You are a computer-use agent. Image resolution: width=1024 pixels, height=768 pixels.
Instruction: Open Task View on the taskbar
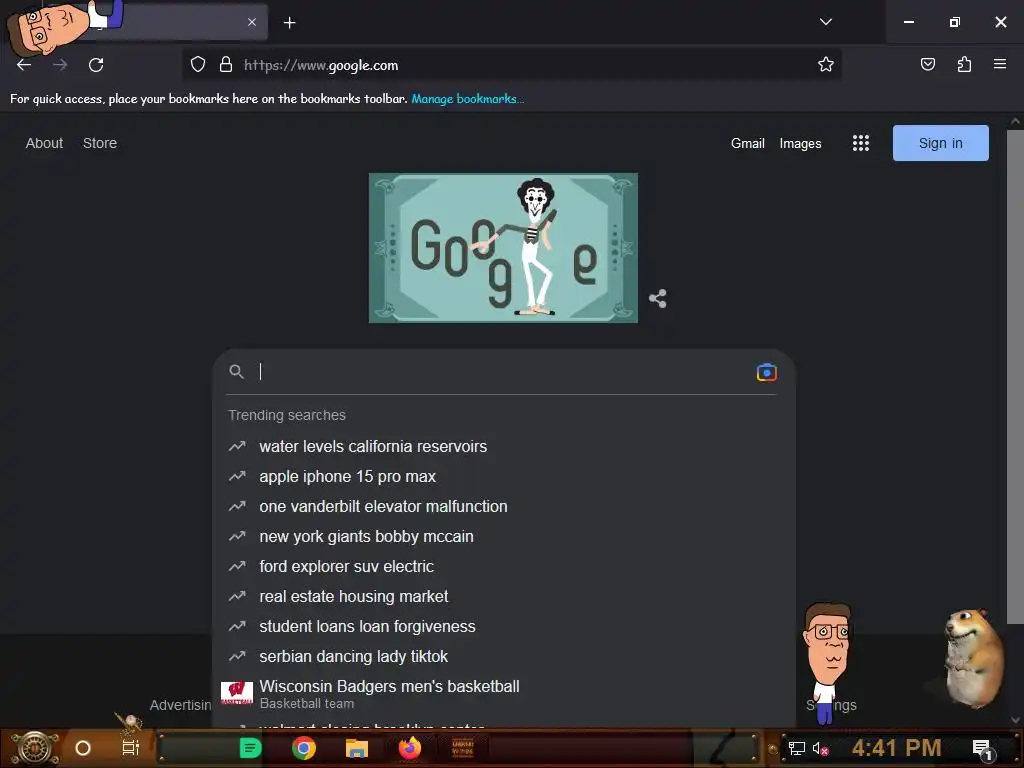point(131,748)
